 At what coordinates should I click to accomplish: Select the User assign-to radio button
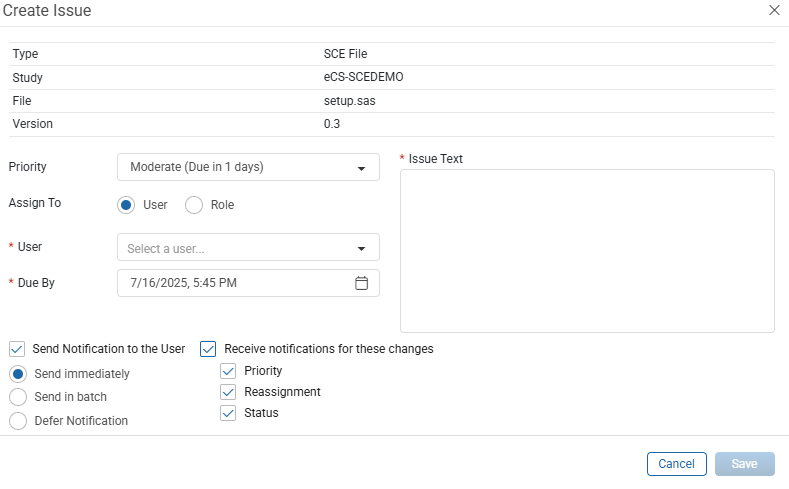[x=126, y=205]
